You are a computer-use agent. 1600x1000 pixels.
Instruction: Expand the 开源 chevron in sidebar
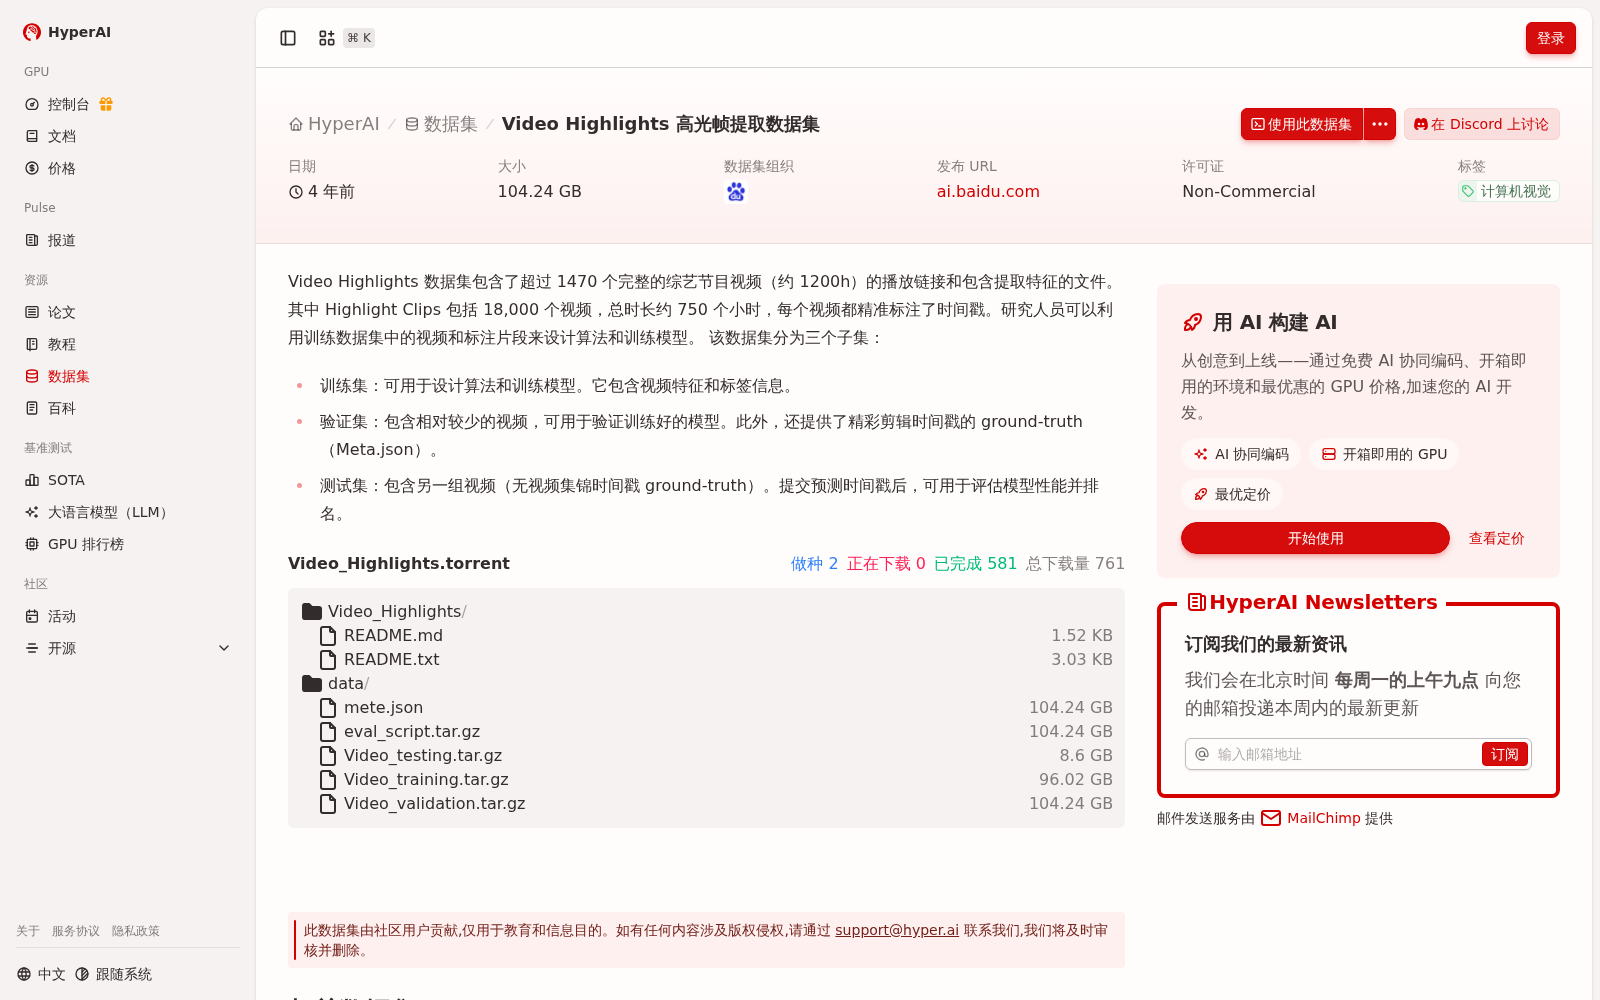click(x=224, y=648)
